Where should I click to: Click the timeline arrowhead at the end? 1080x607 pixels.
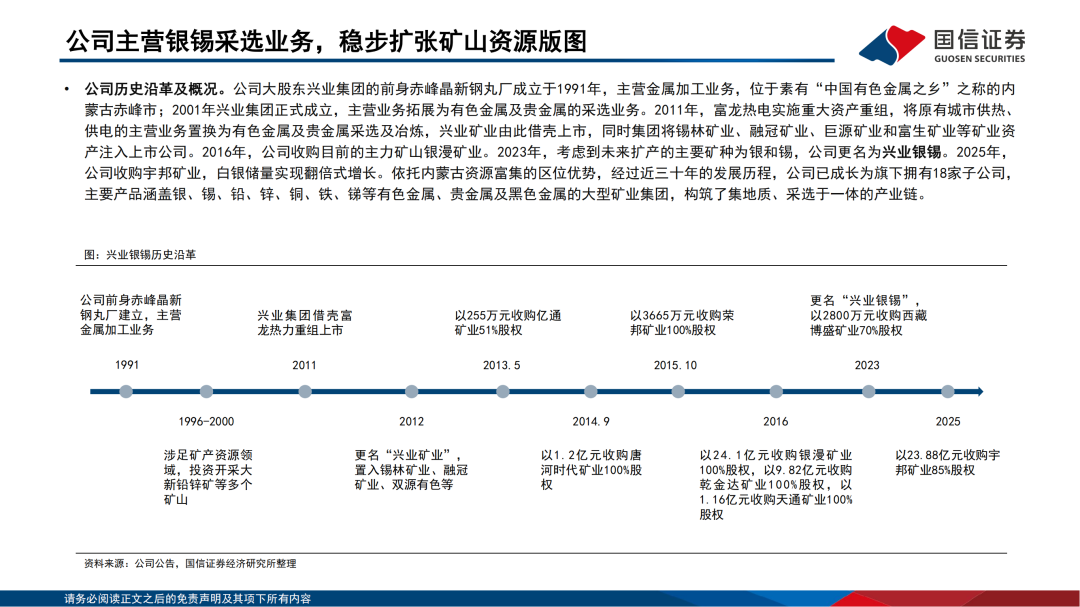pos(979,391)
